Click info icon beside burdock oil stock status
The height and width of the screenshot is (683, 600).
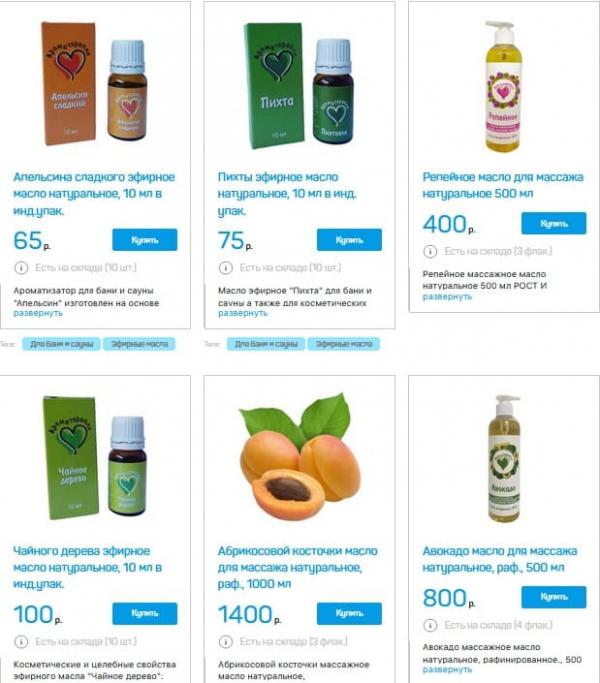click(x=430, y=251)
